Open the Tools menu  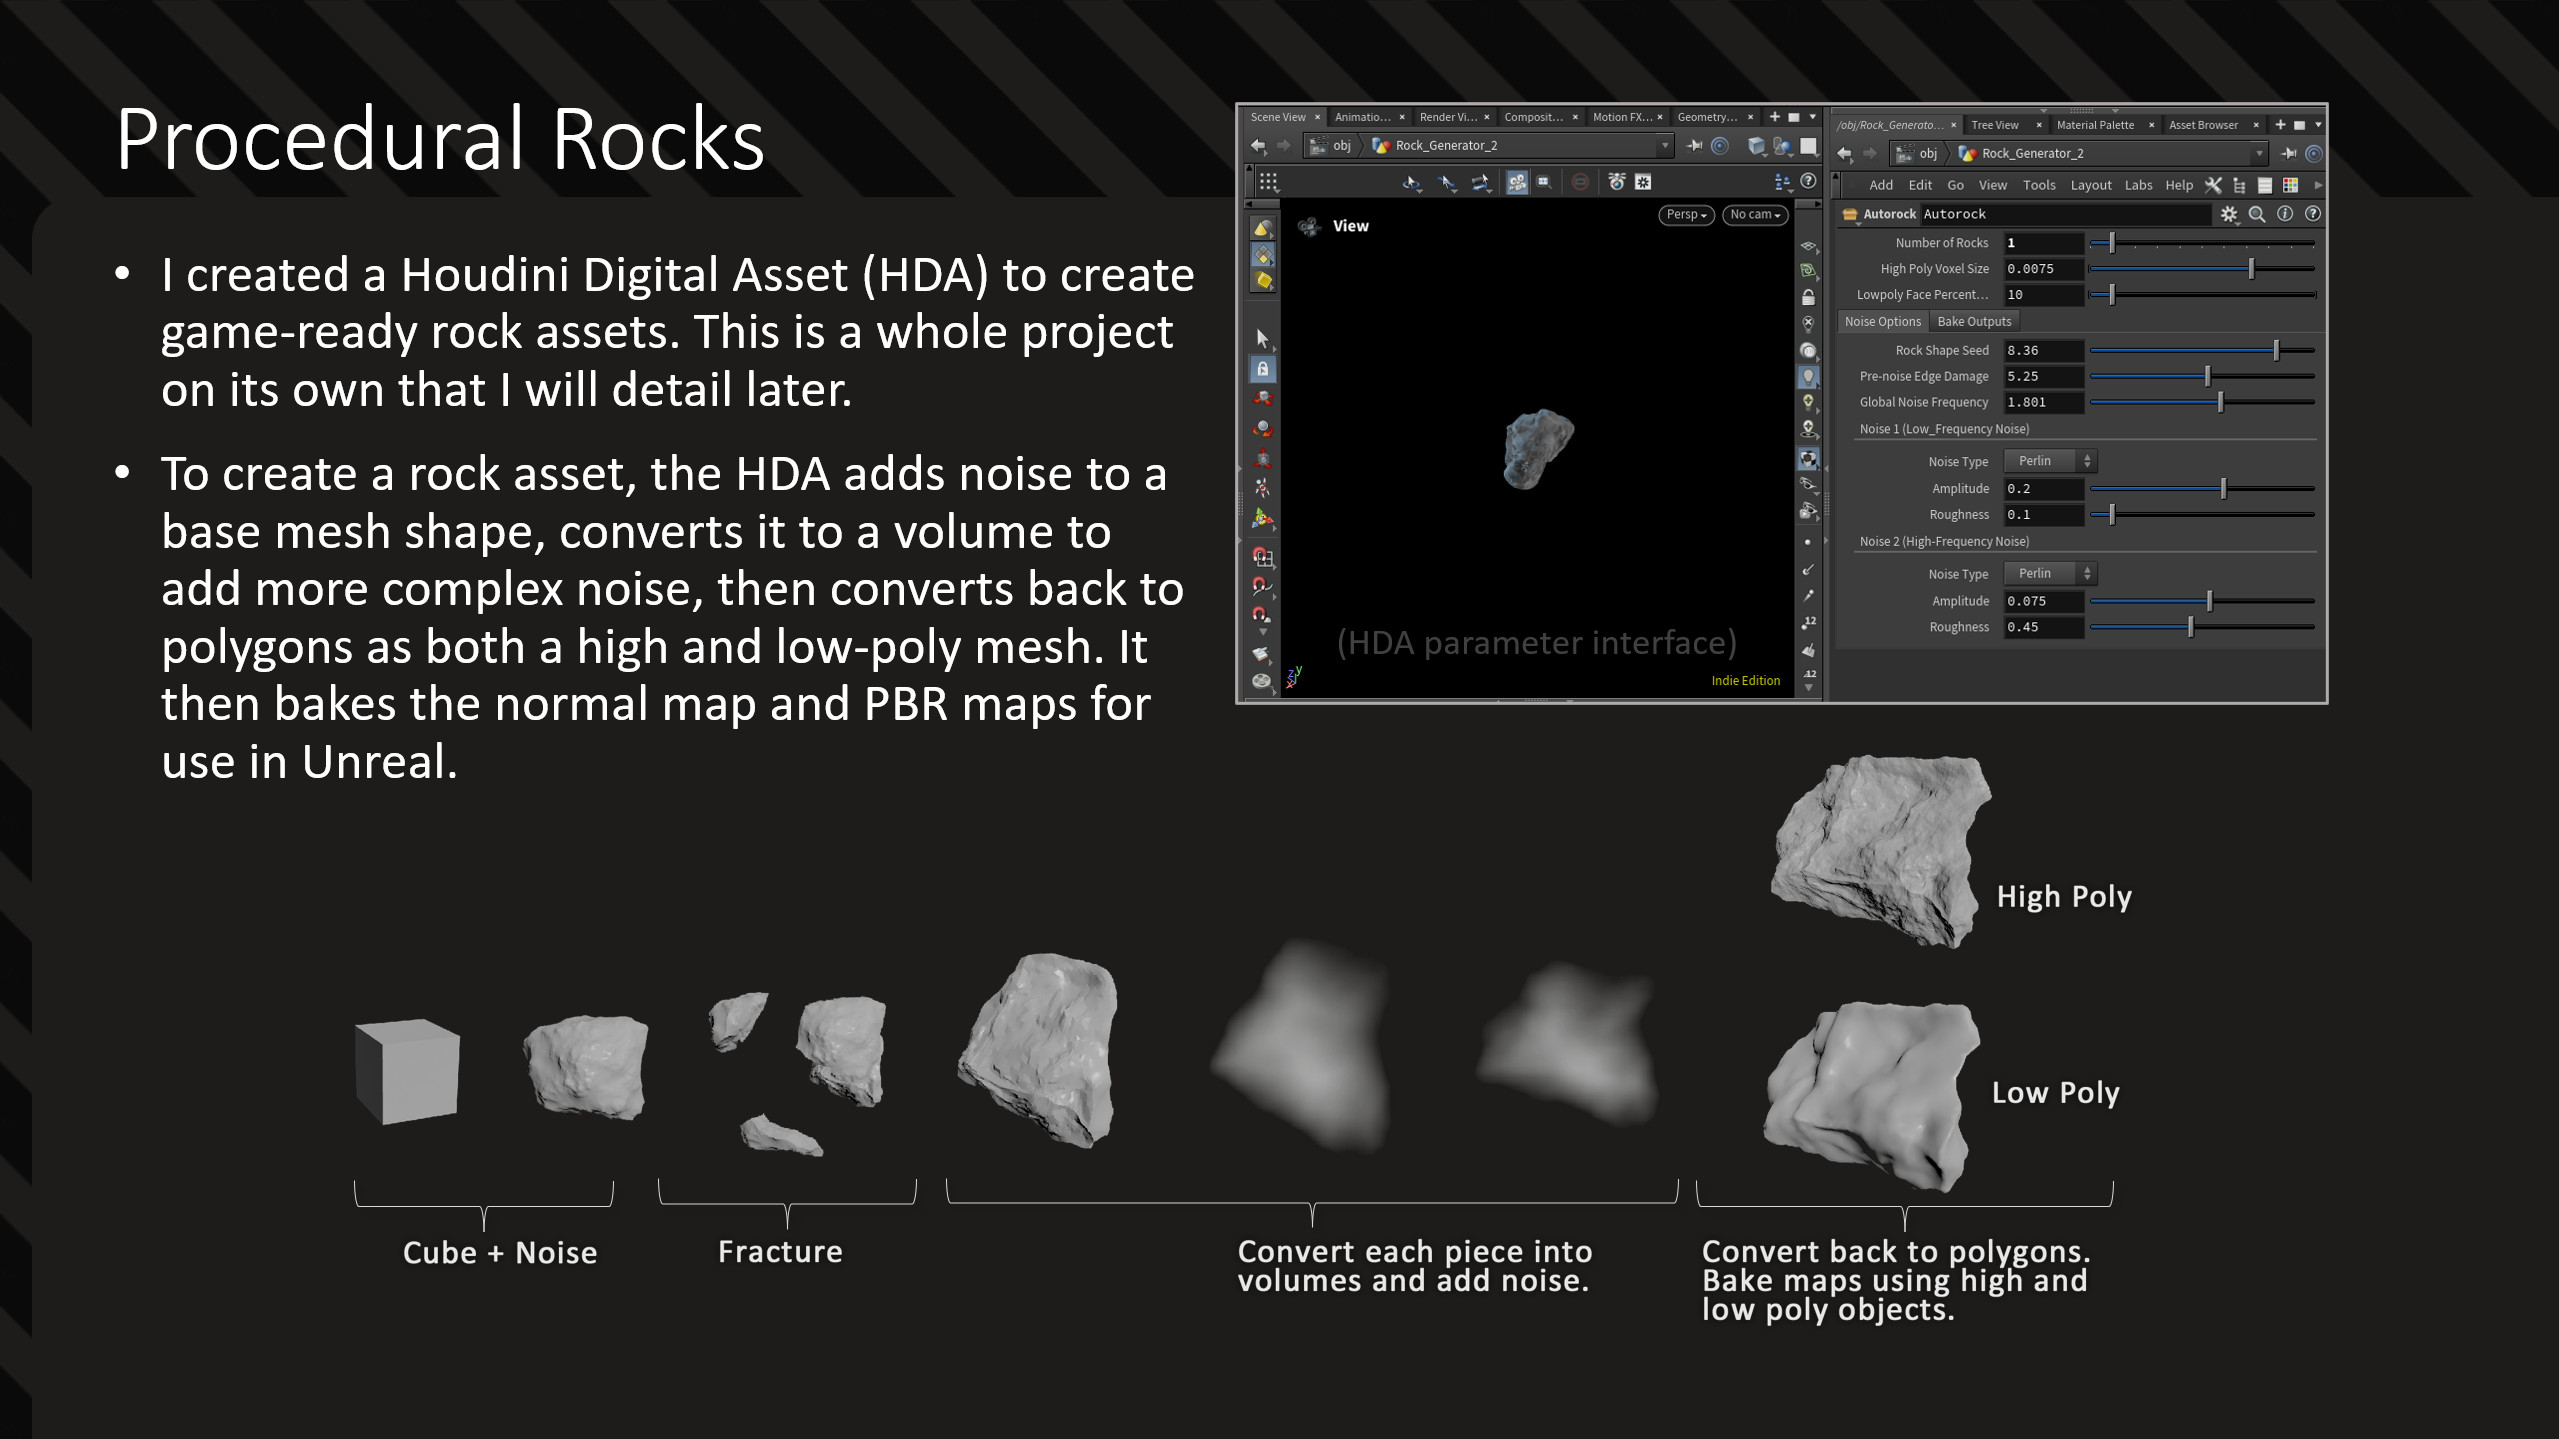tap(2039, 185)
